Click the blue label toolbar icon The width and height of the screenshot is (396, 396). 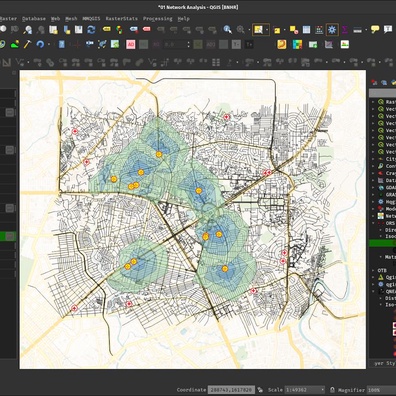[134, 29]
